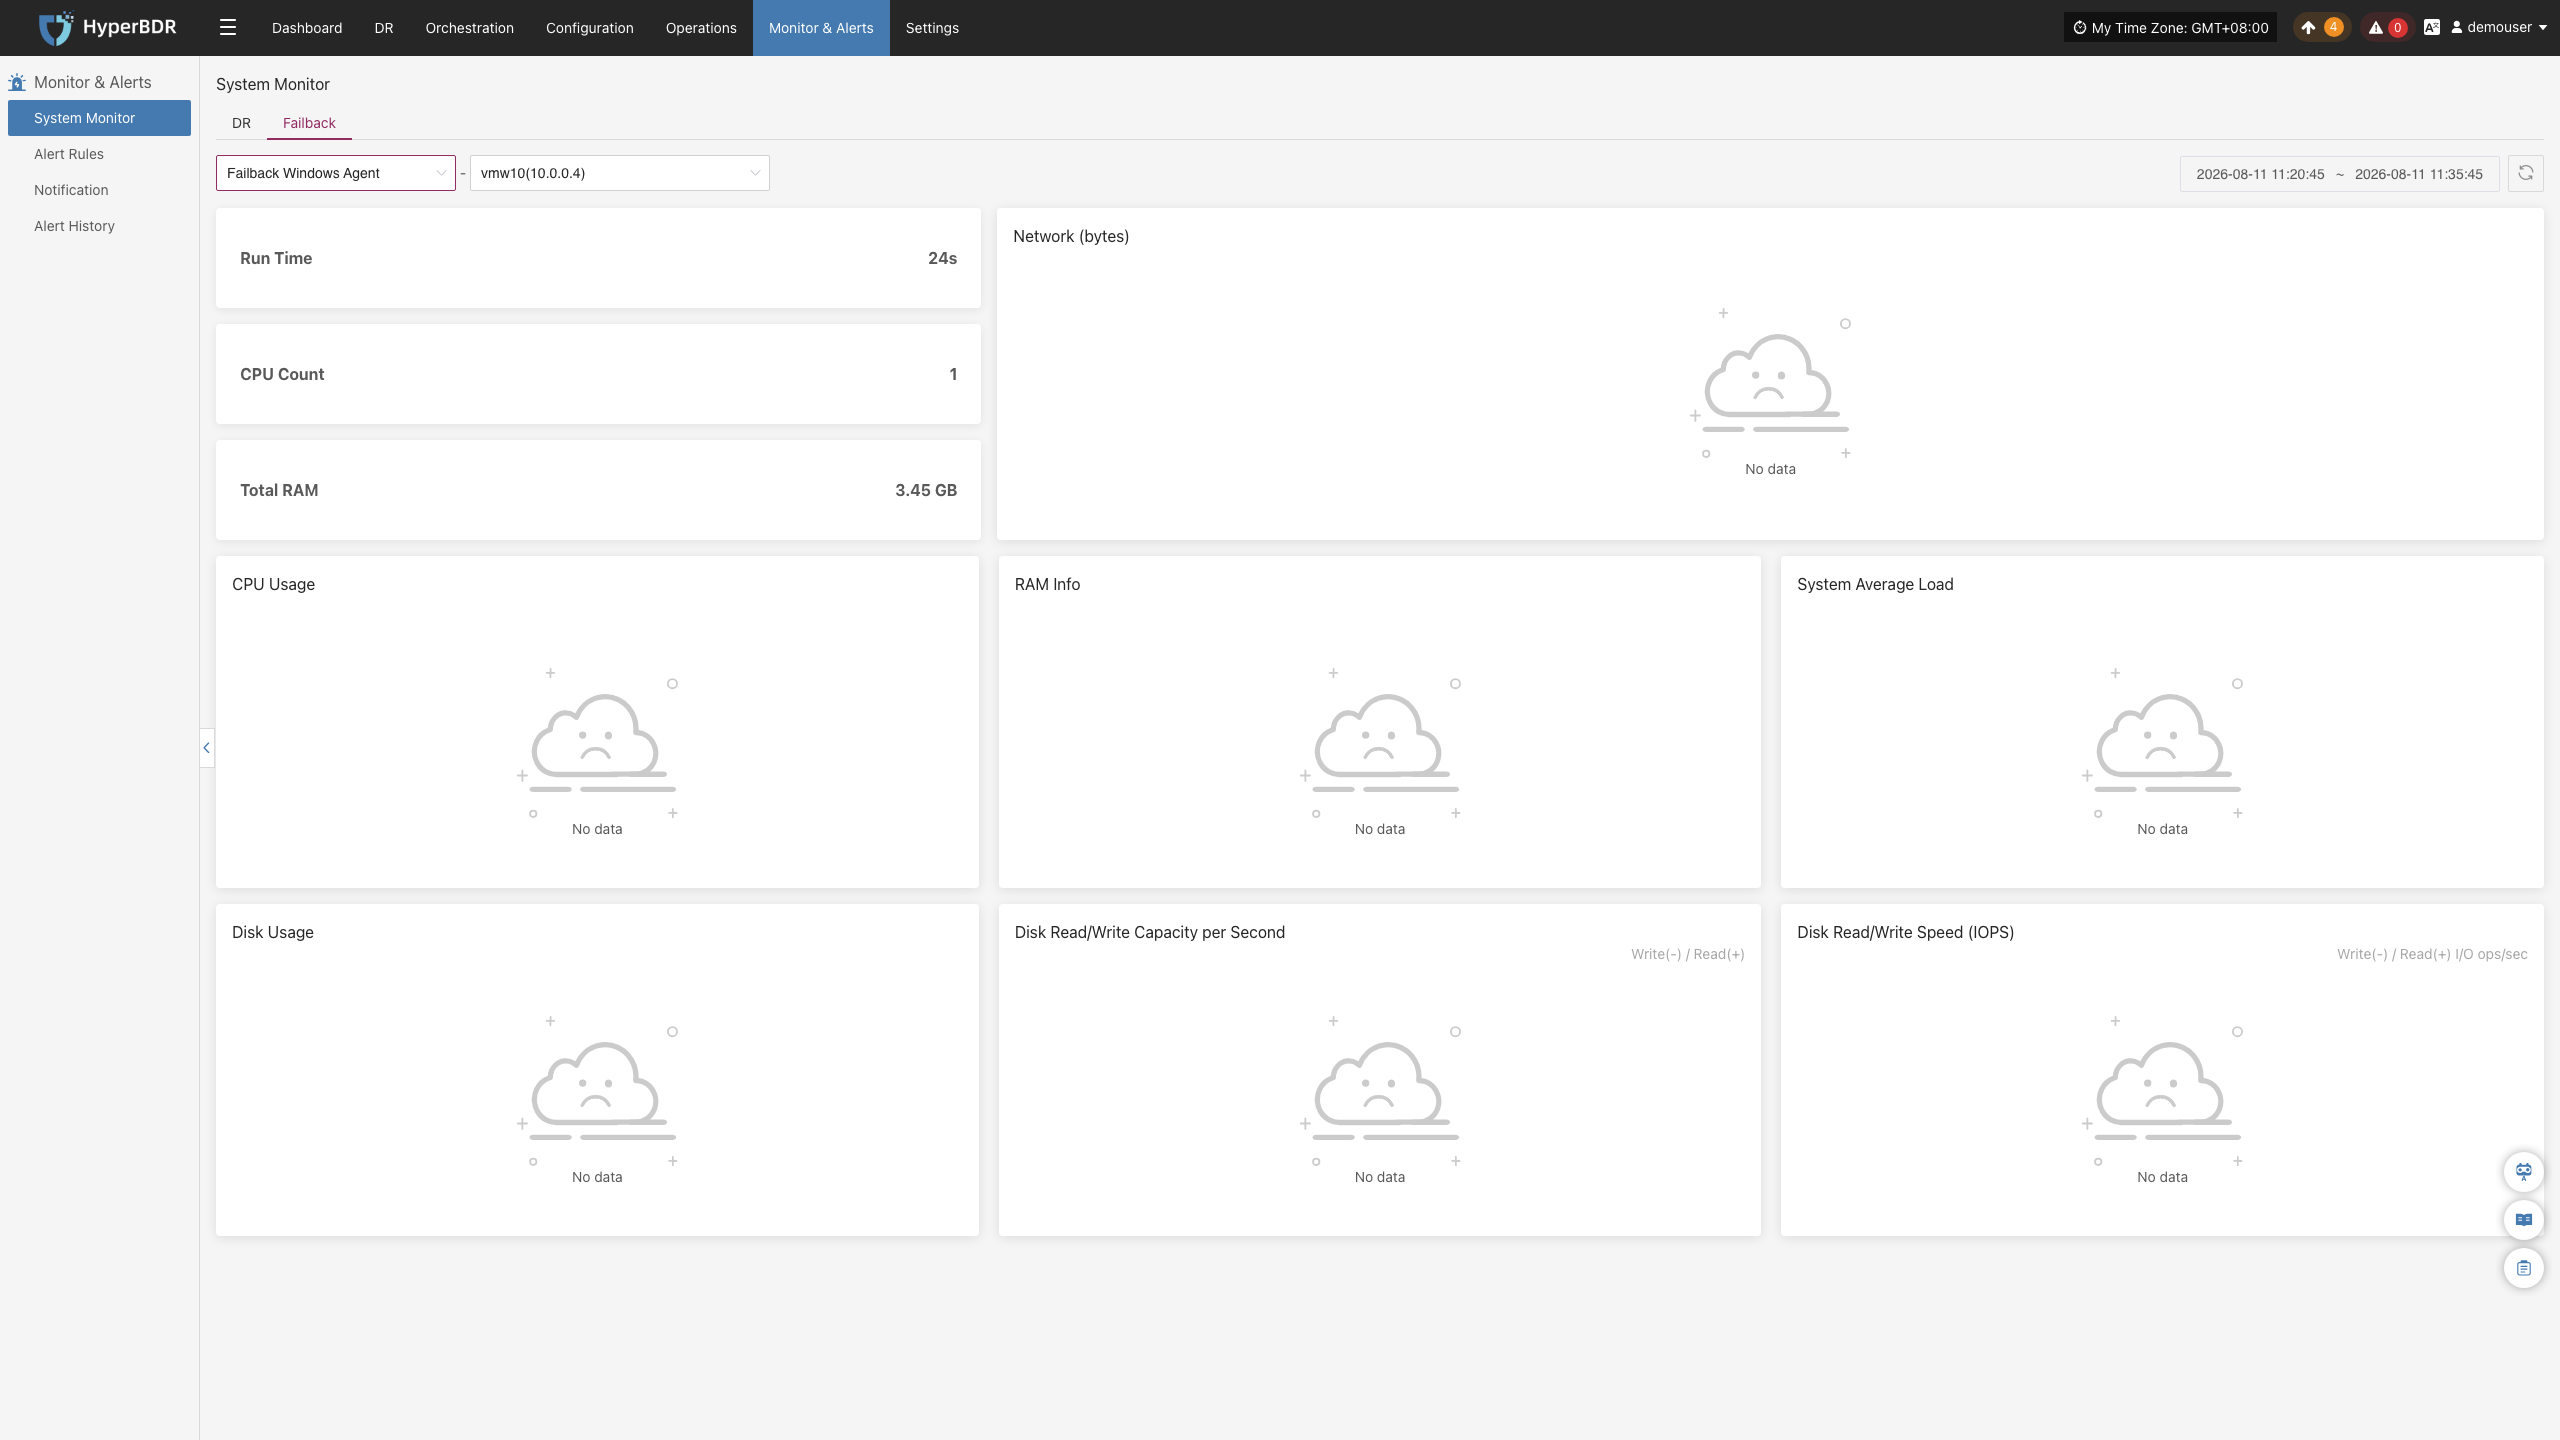Open Dashboard in the top navigation

pyautogui.click(x=307, y=28)
